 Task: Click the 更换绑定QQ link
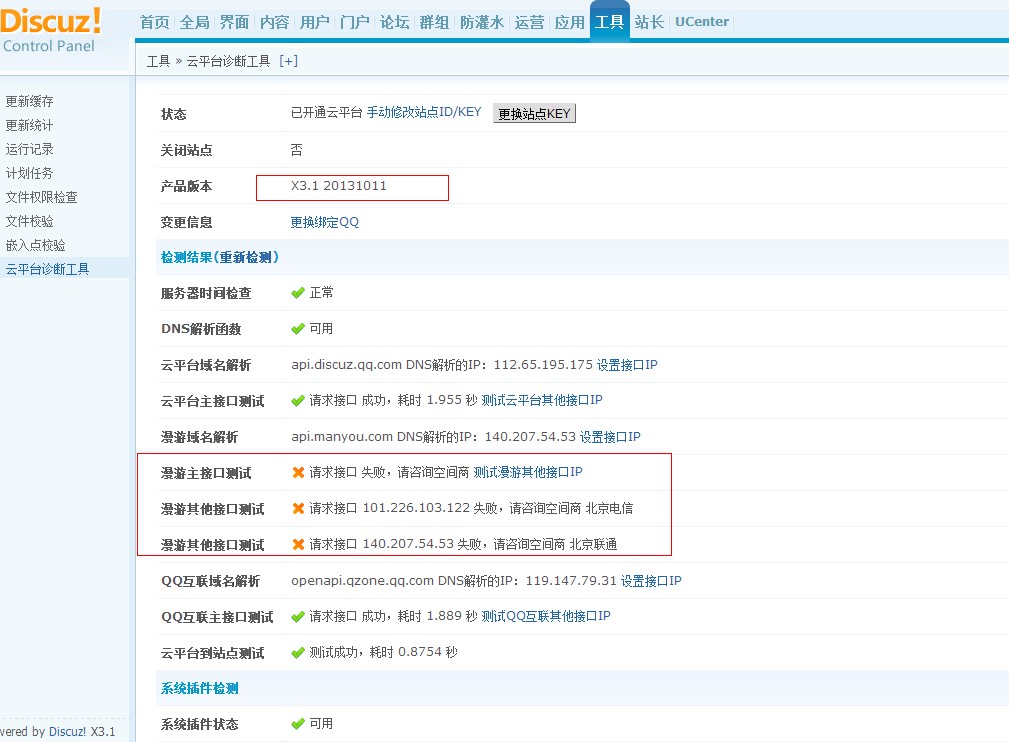(324, 222)
